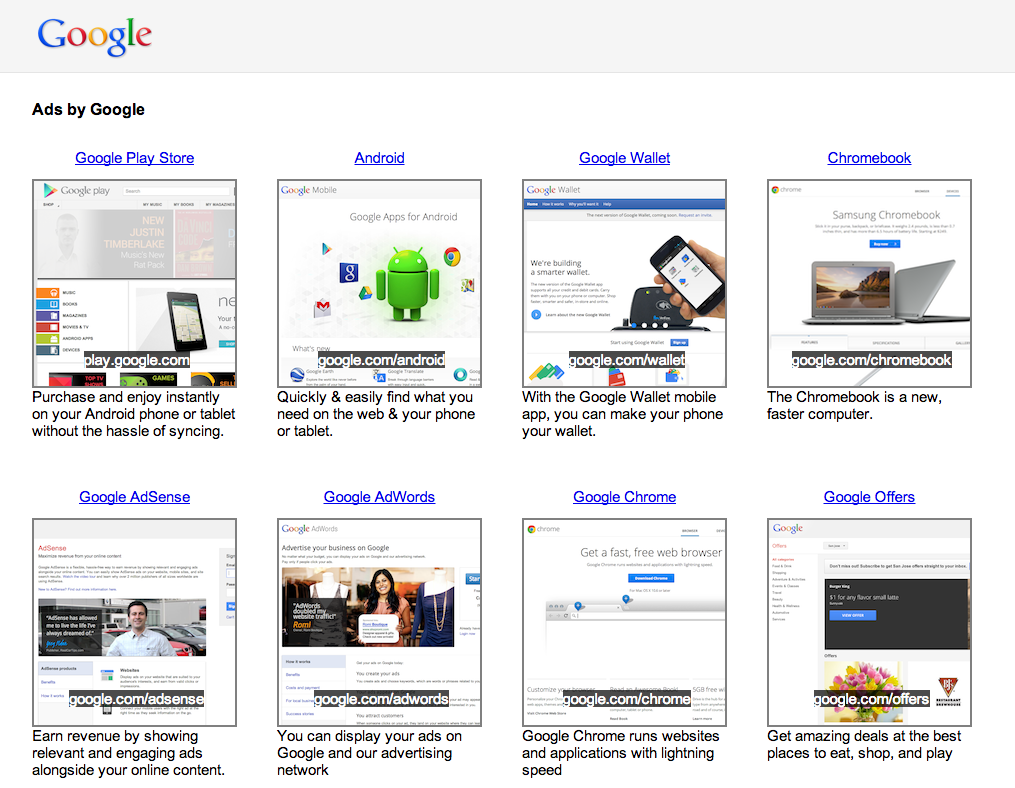Click the google.com/adwords URL overlay
The height and width of the screenshot is (788, 1015).
[381, 699]
